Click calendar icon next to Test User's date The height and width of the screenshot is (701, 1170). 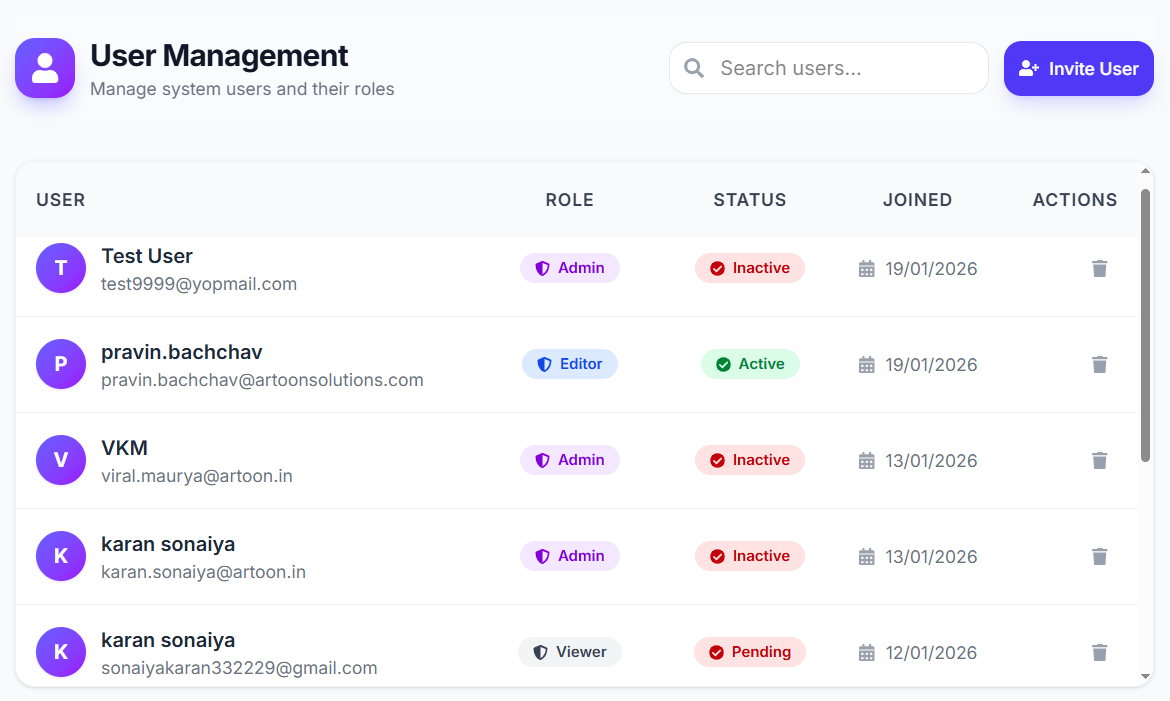867,269
